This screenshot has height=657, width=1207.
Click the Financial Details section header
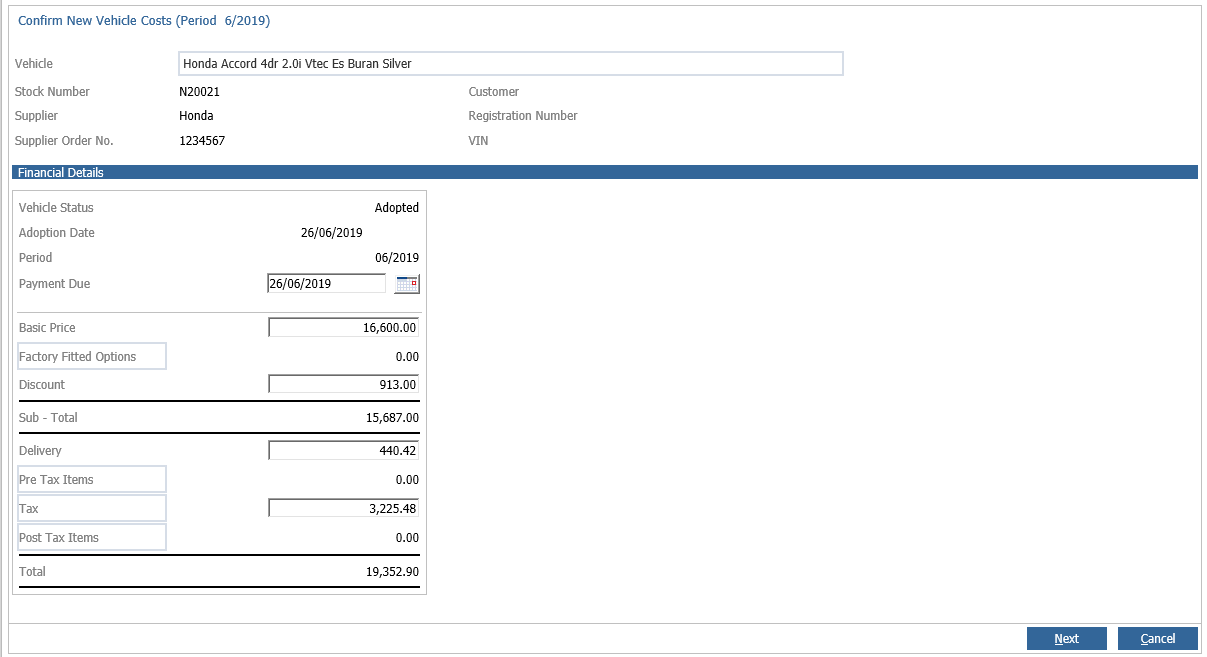click(x=604, y=172)
